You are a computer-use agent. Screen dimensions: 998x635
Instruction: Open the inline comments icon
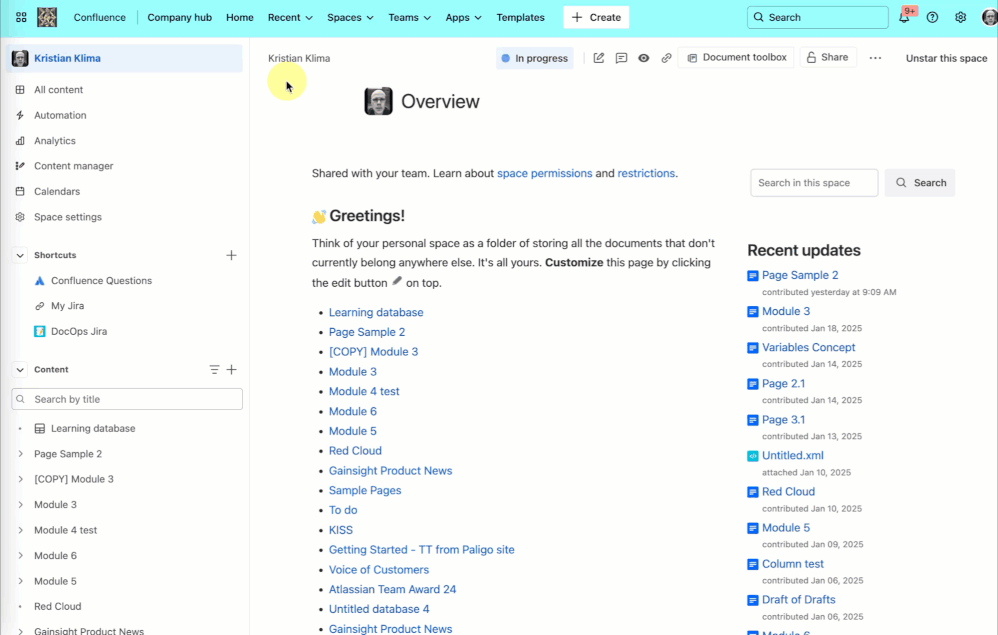pyautogui.click(x=621, y=58)
